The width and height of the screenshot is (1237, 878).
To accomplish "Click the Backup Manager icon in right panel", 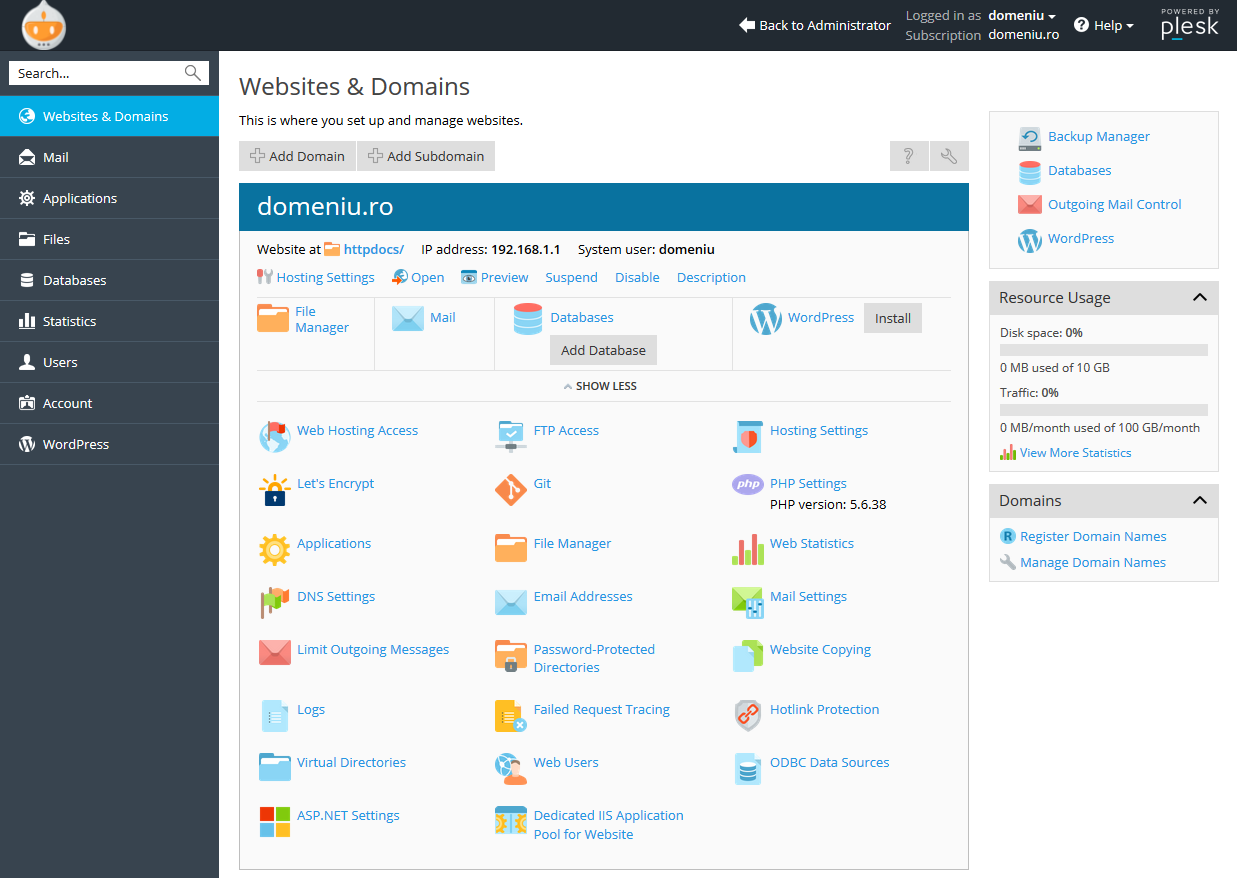I will click(1030, 138).
